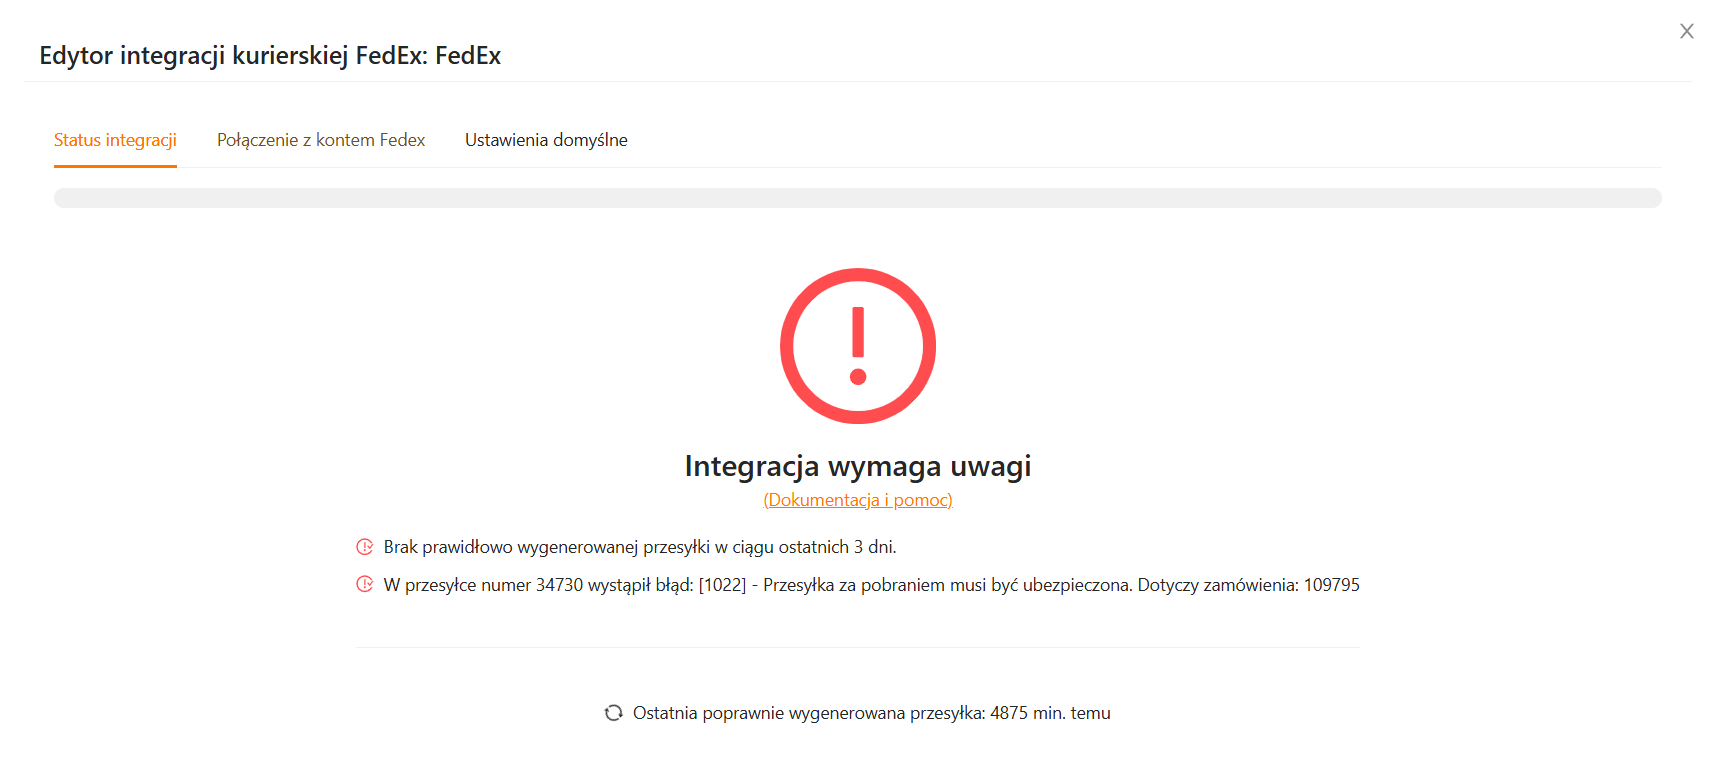Click the clock icon beside the error 1022 message

point(365,585)
